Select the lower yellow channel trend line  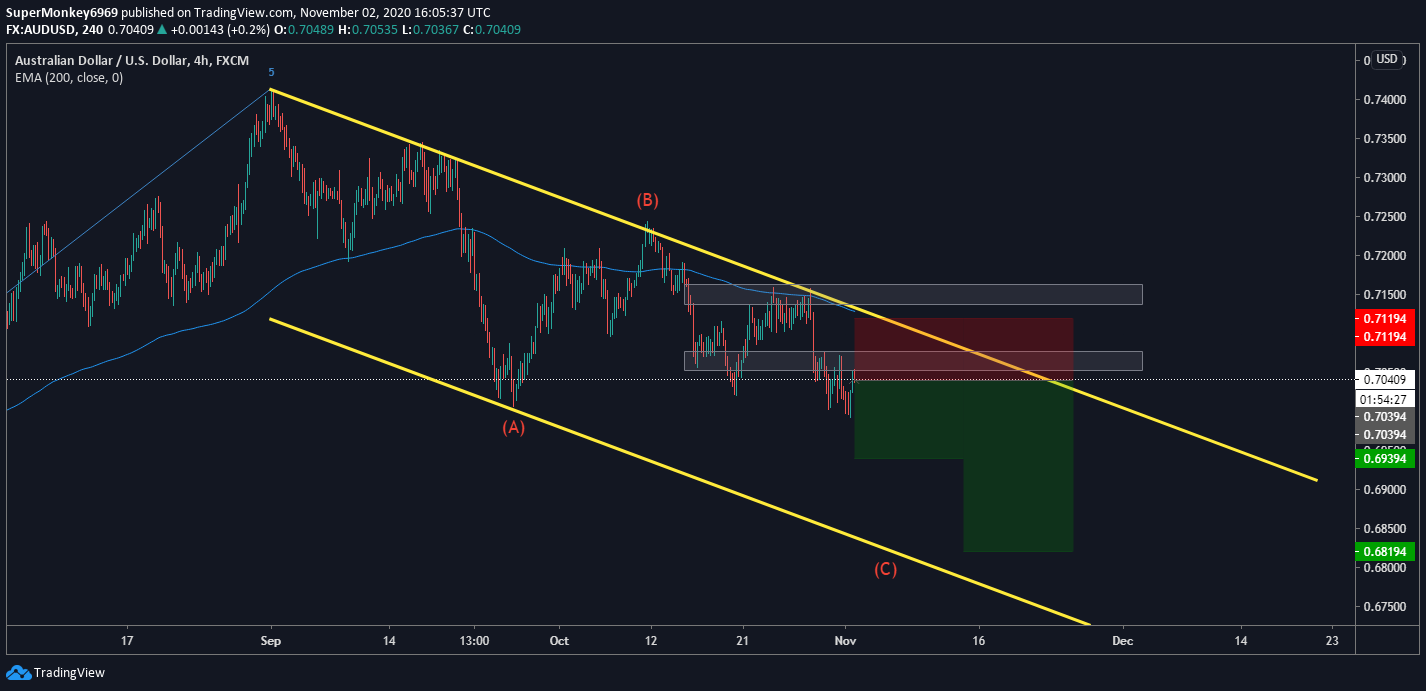point(680,472)
